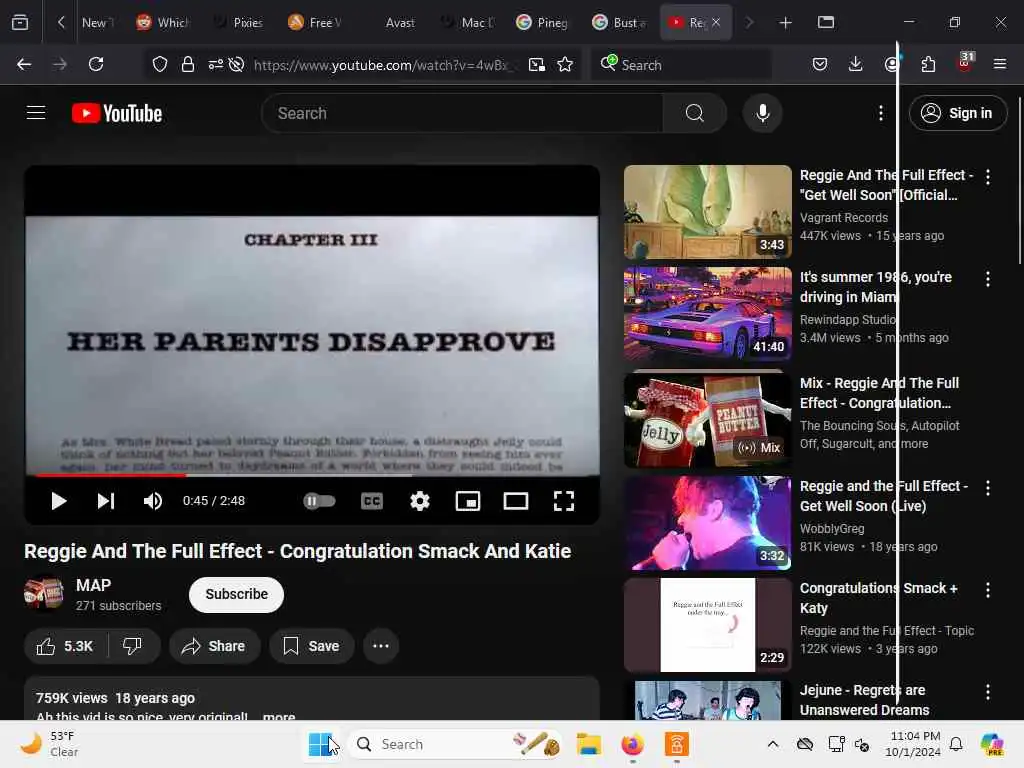Focus the YouTube search input field

click(x=462, y=113)
